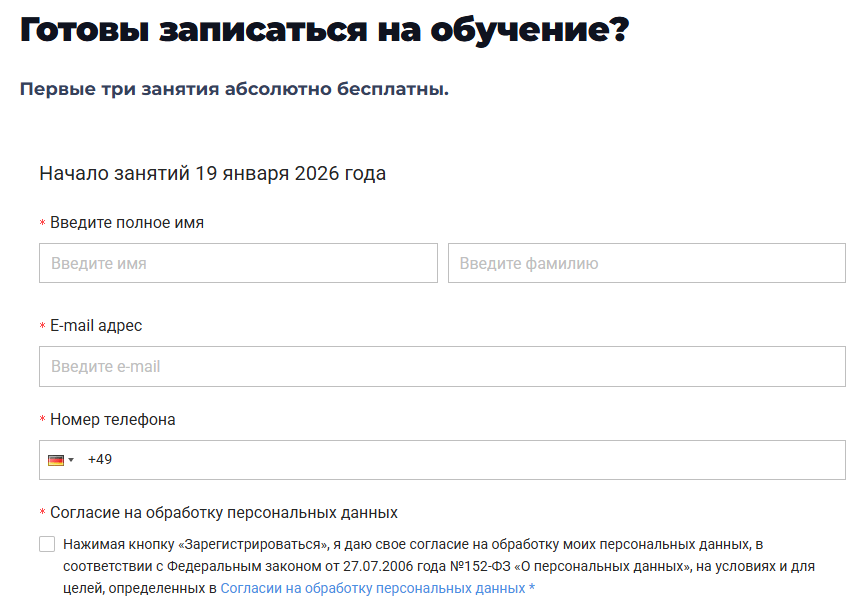Open the country code dropdown arrow
The image size is (867, 612).
click(71, 460)
